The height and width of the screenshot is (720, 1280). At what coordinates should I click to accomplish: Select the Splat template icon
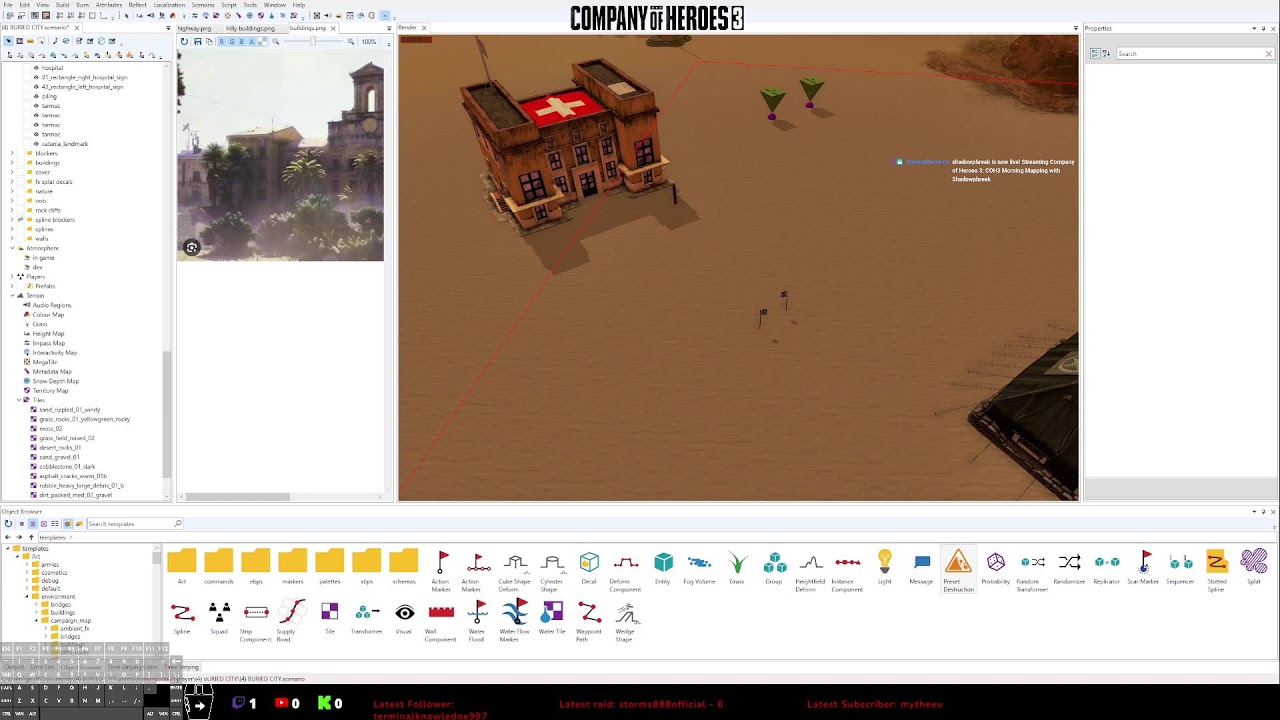pos(1254,562)
